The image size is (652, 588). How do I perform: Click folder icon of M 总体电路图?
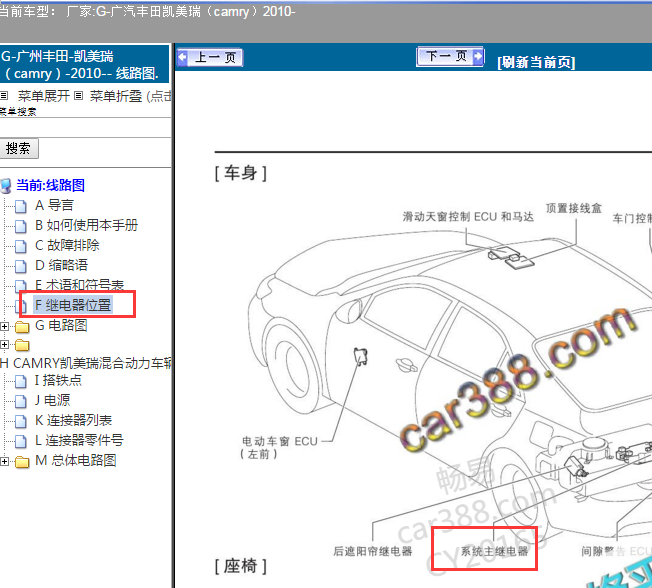[x=22, y=462]
